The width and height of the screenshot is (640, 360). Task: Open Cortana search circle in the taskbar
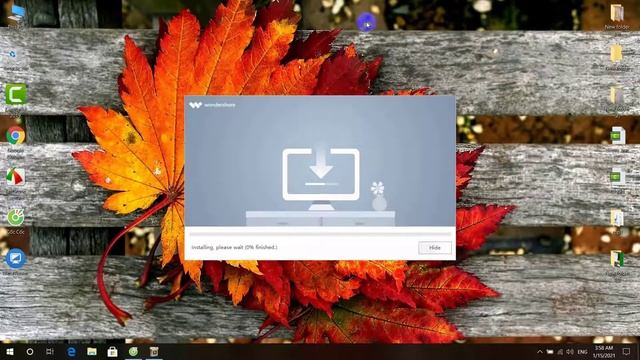tap(30, 351)
